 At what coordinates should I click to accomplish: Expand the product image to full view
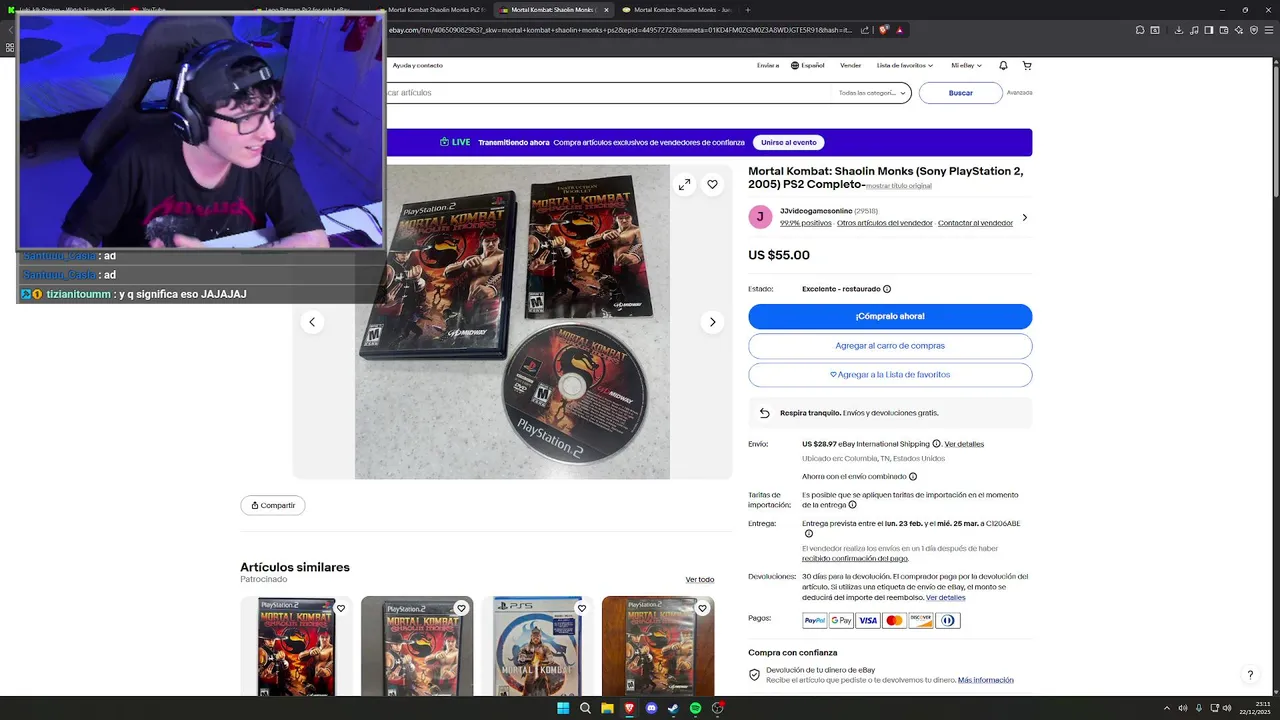(x=684, y=184)
